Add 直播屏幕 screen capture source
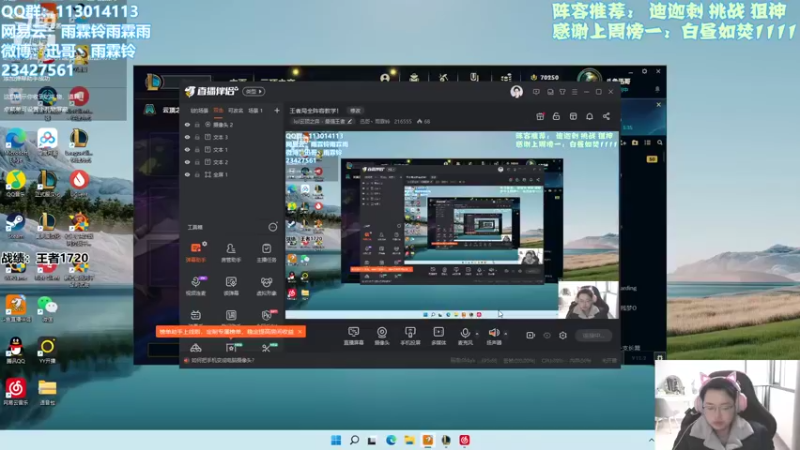 click(354, 336)
